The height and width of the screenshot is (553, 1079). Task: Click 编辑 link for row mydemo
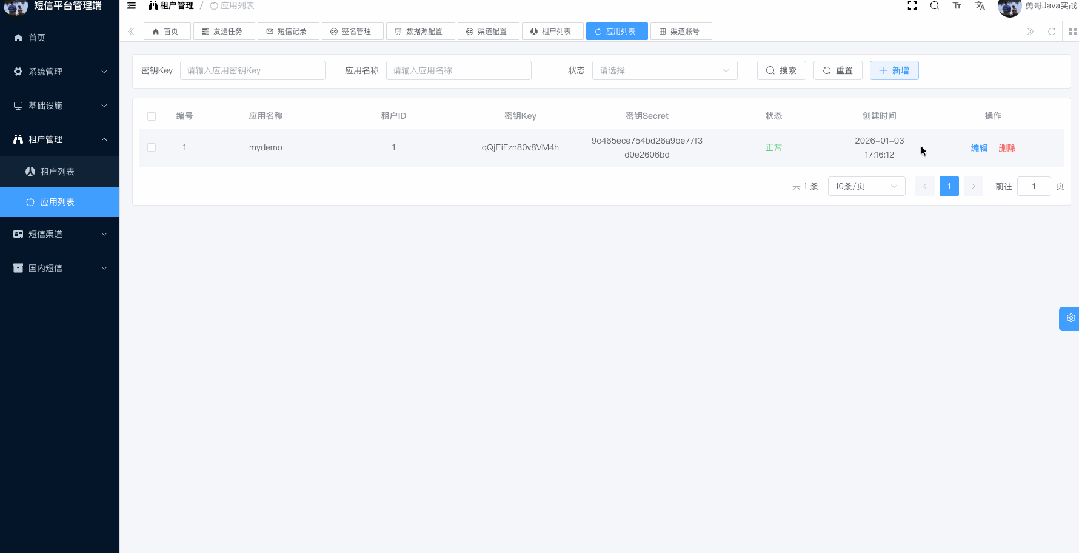tap(979, 148)
